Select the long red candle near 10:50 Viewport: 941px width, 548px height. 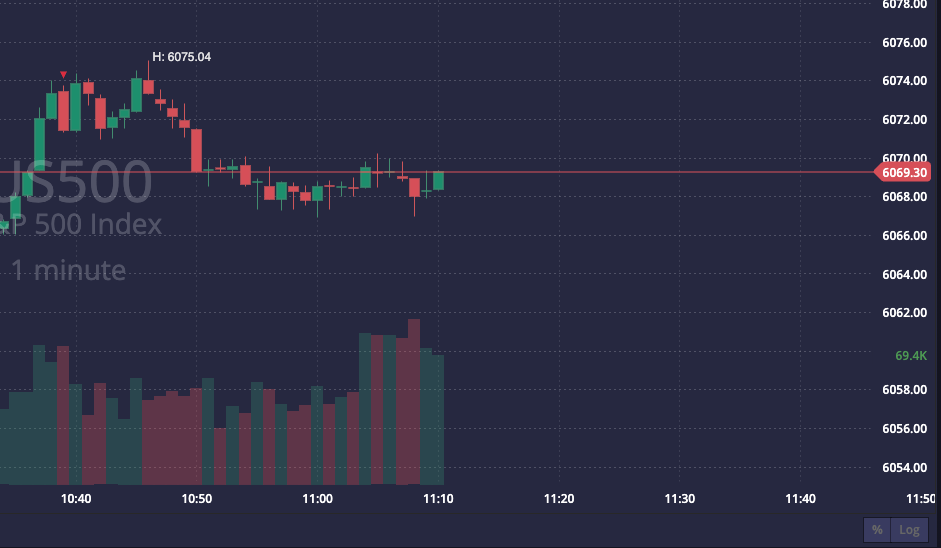coord(197,150)
